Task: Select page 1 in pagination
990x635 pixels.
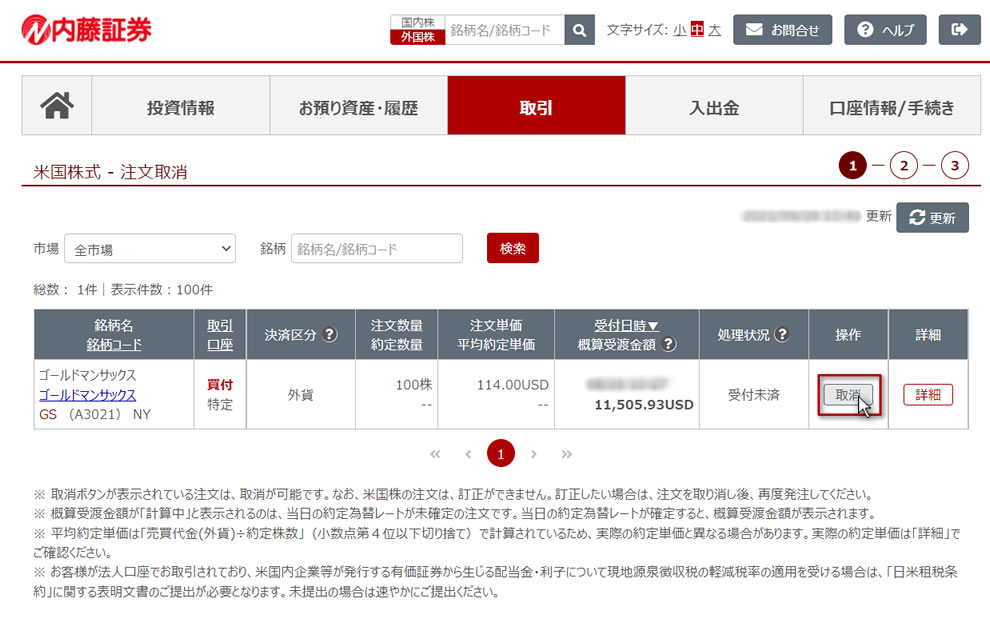Action: (501, 454)
